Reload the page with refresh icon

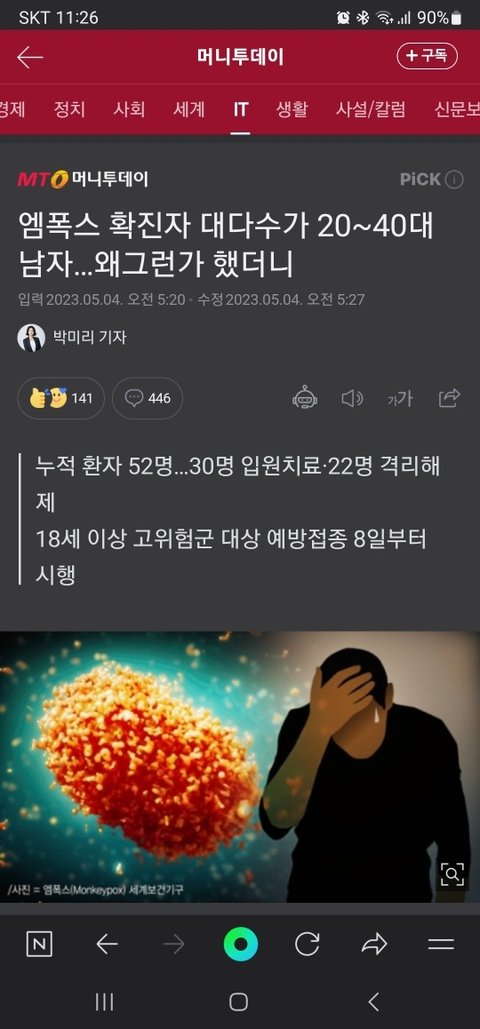point(307,944)
